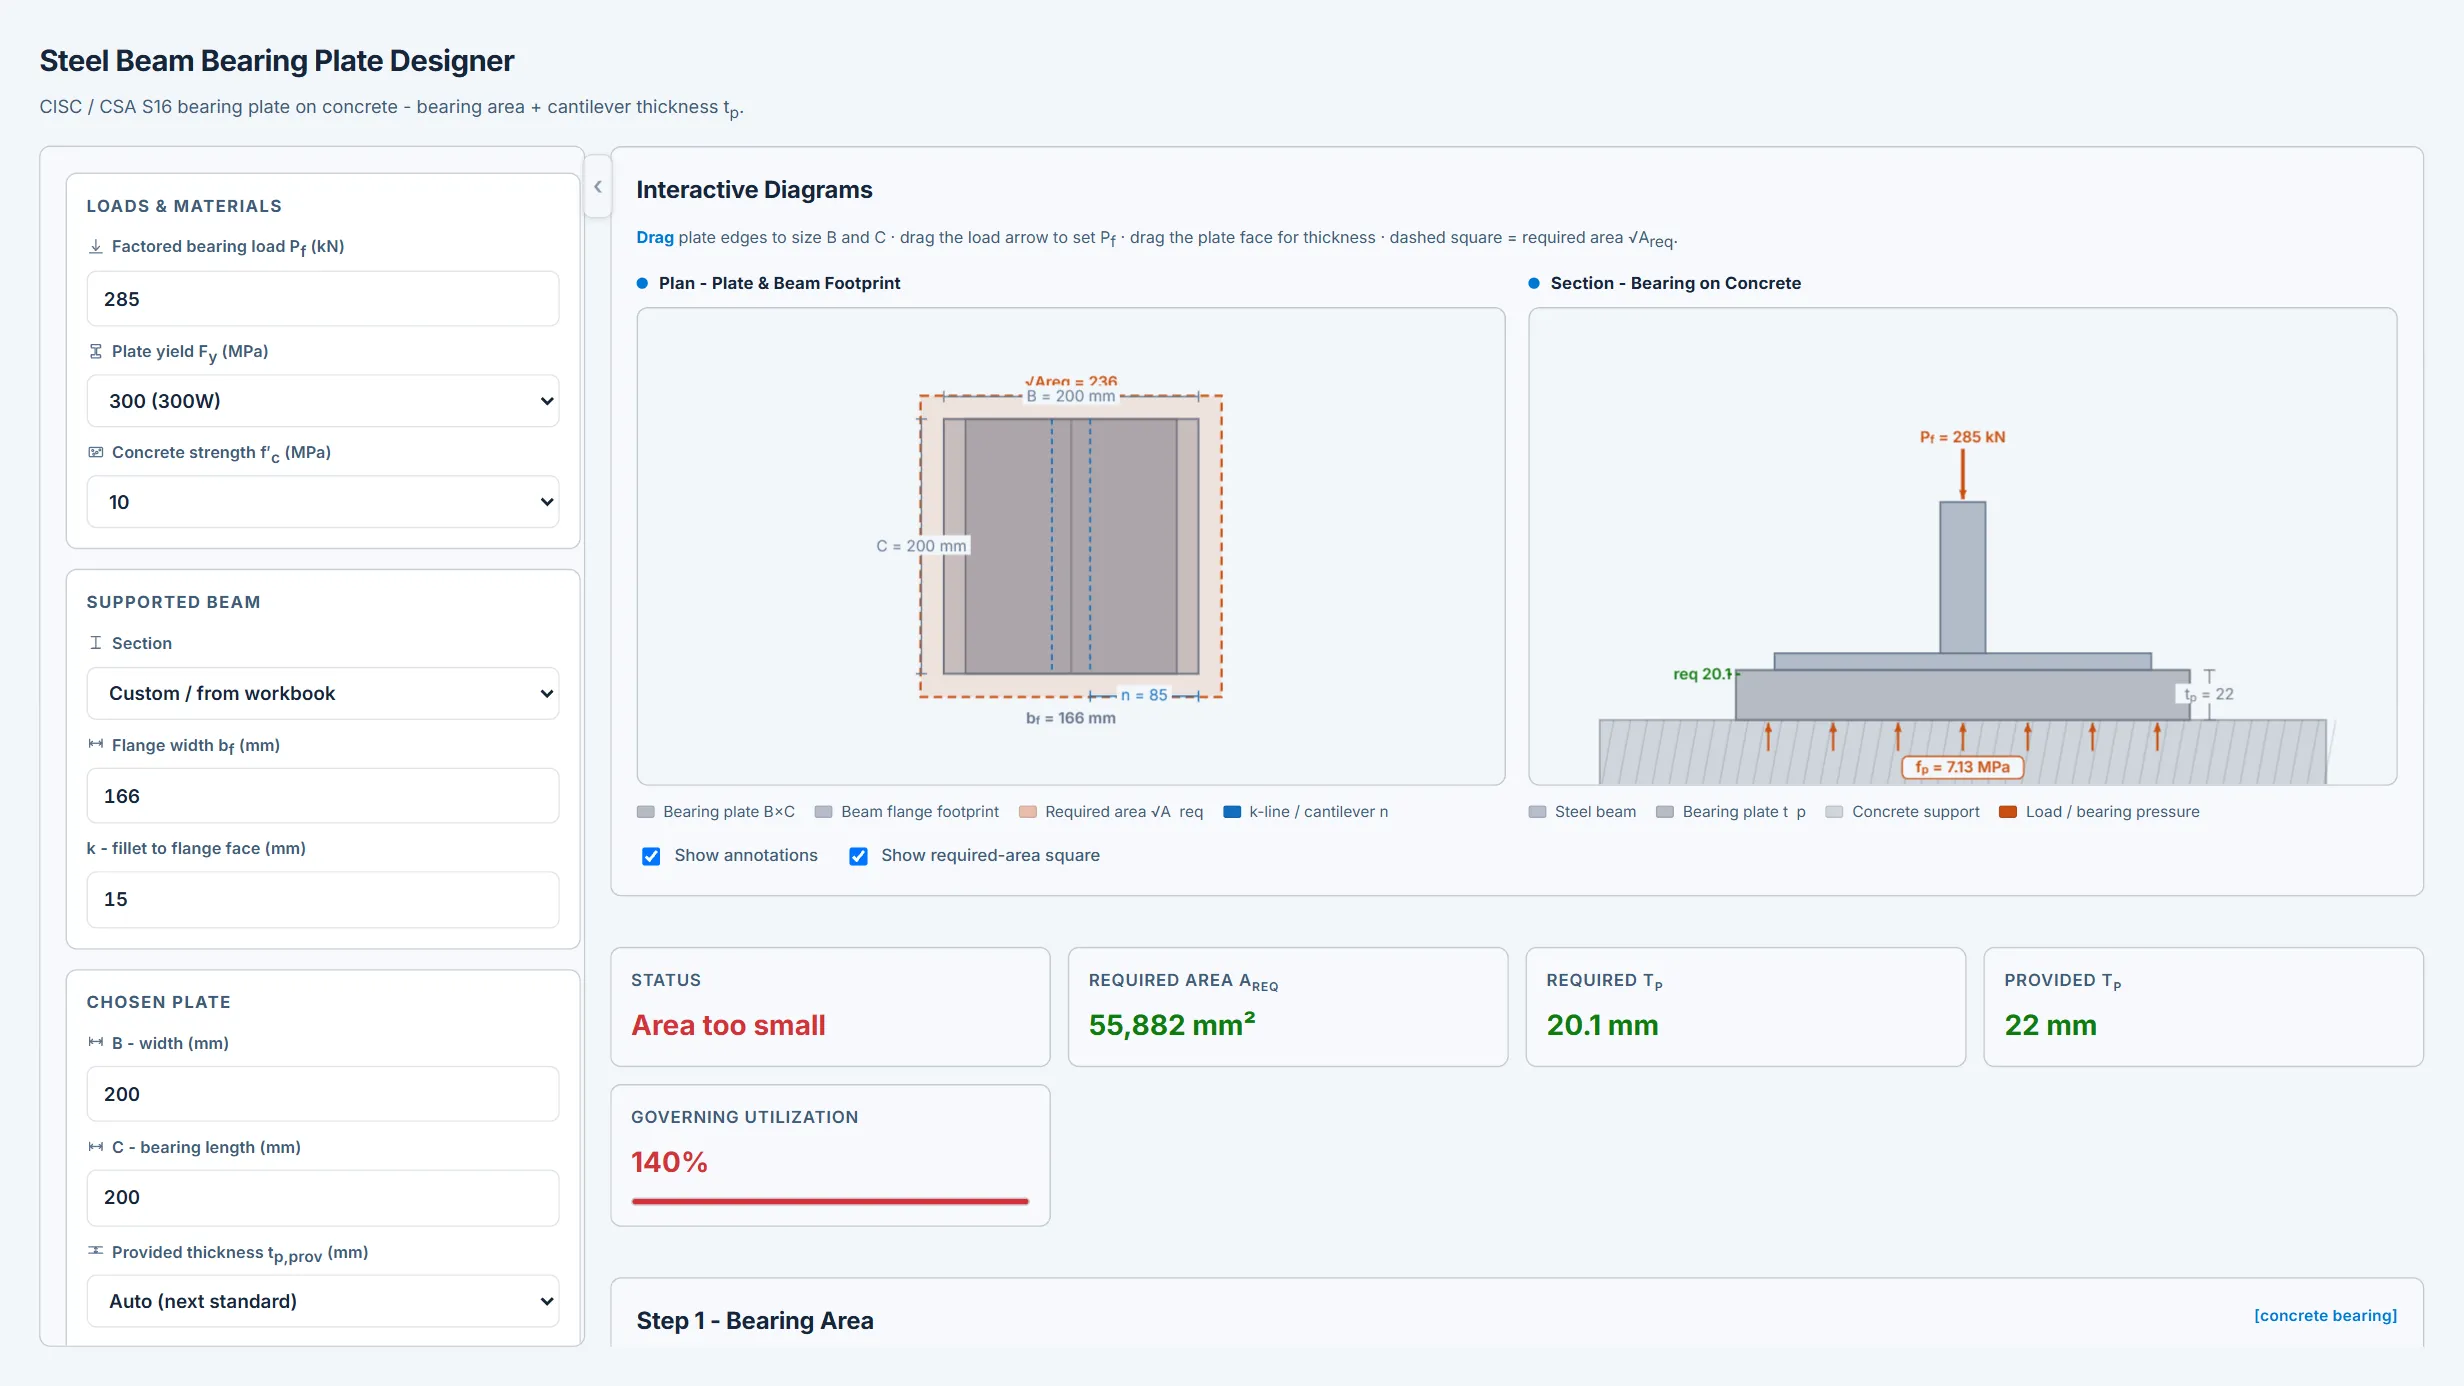2464x1386 pixels.
Task: Click the Pf = 285 kN load arrow
Action: point(1962,474)
